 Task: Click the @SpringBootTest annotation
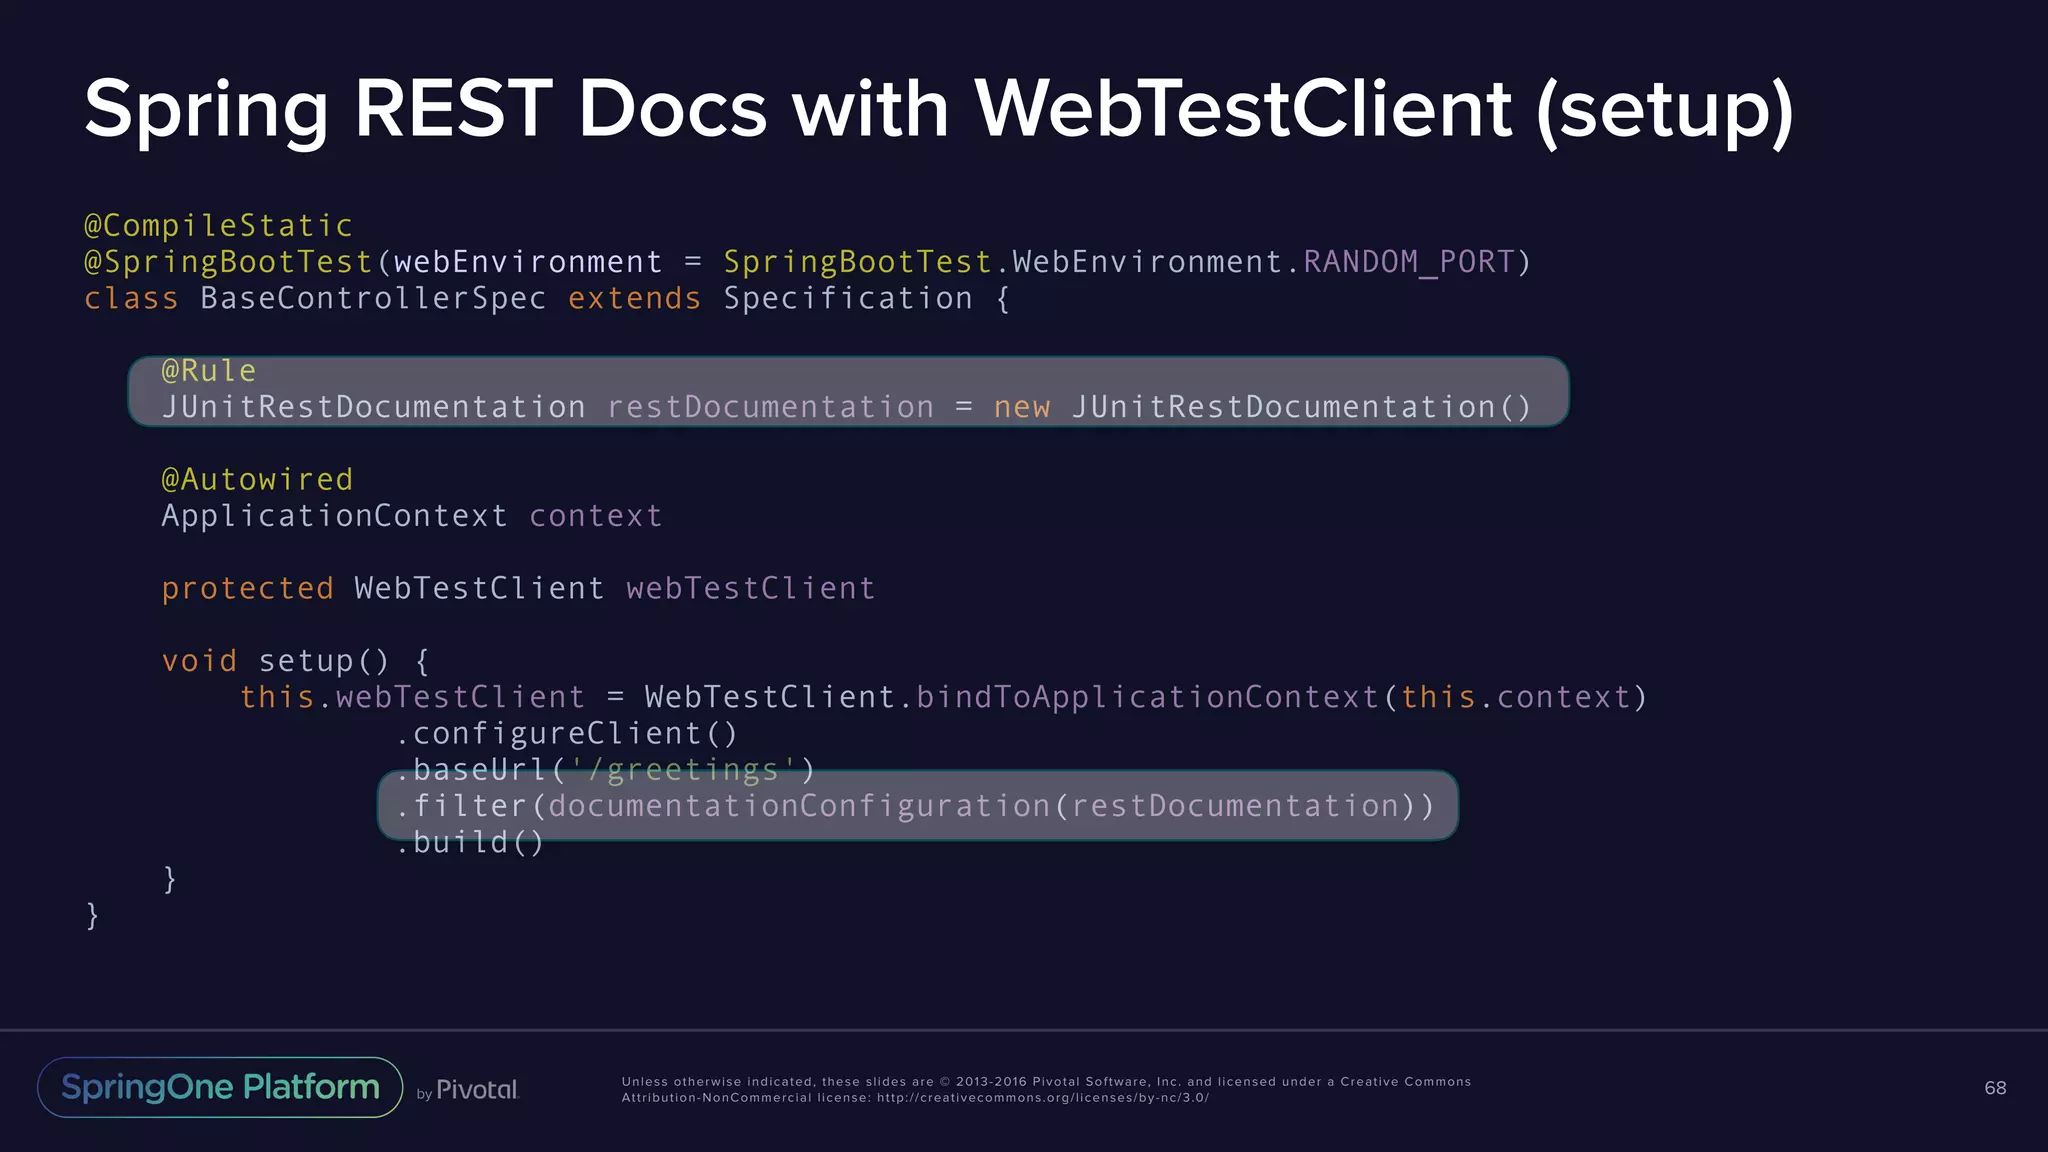point(228,262)
